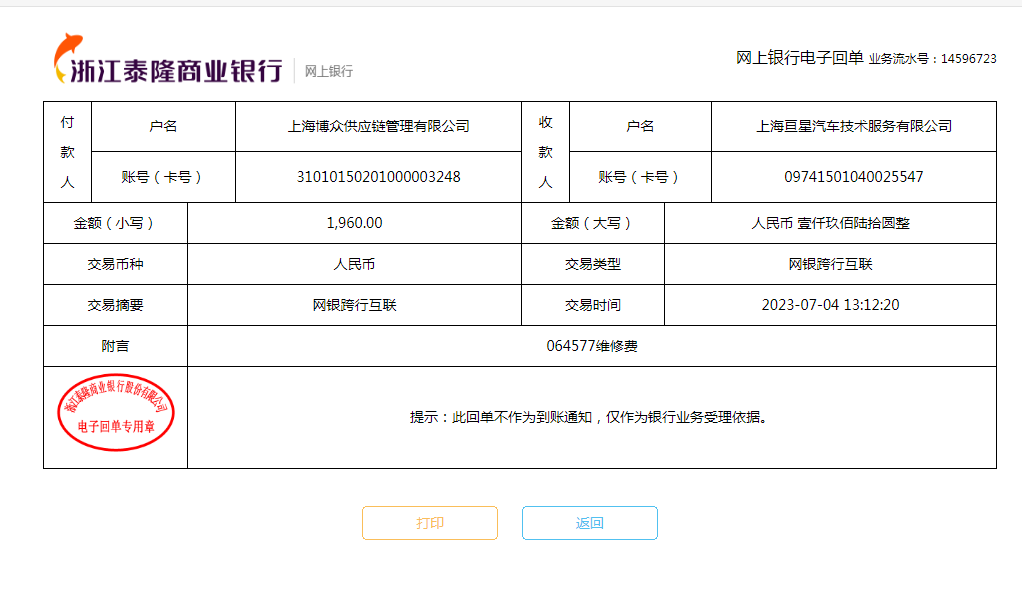The height and width of the screenshot is (590, 1022).
Task: Click the Zhejiang Tailong Bank logo icon
Action: pyautogui.click(x=70, y=57)
